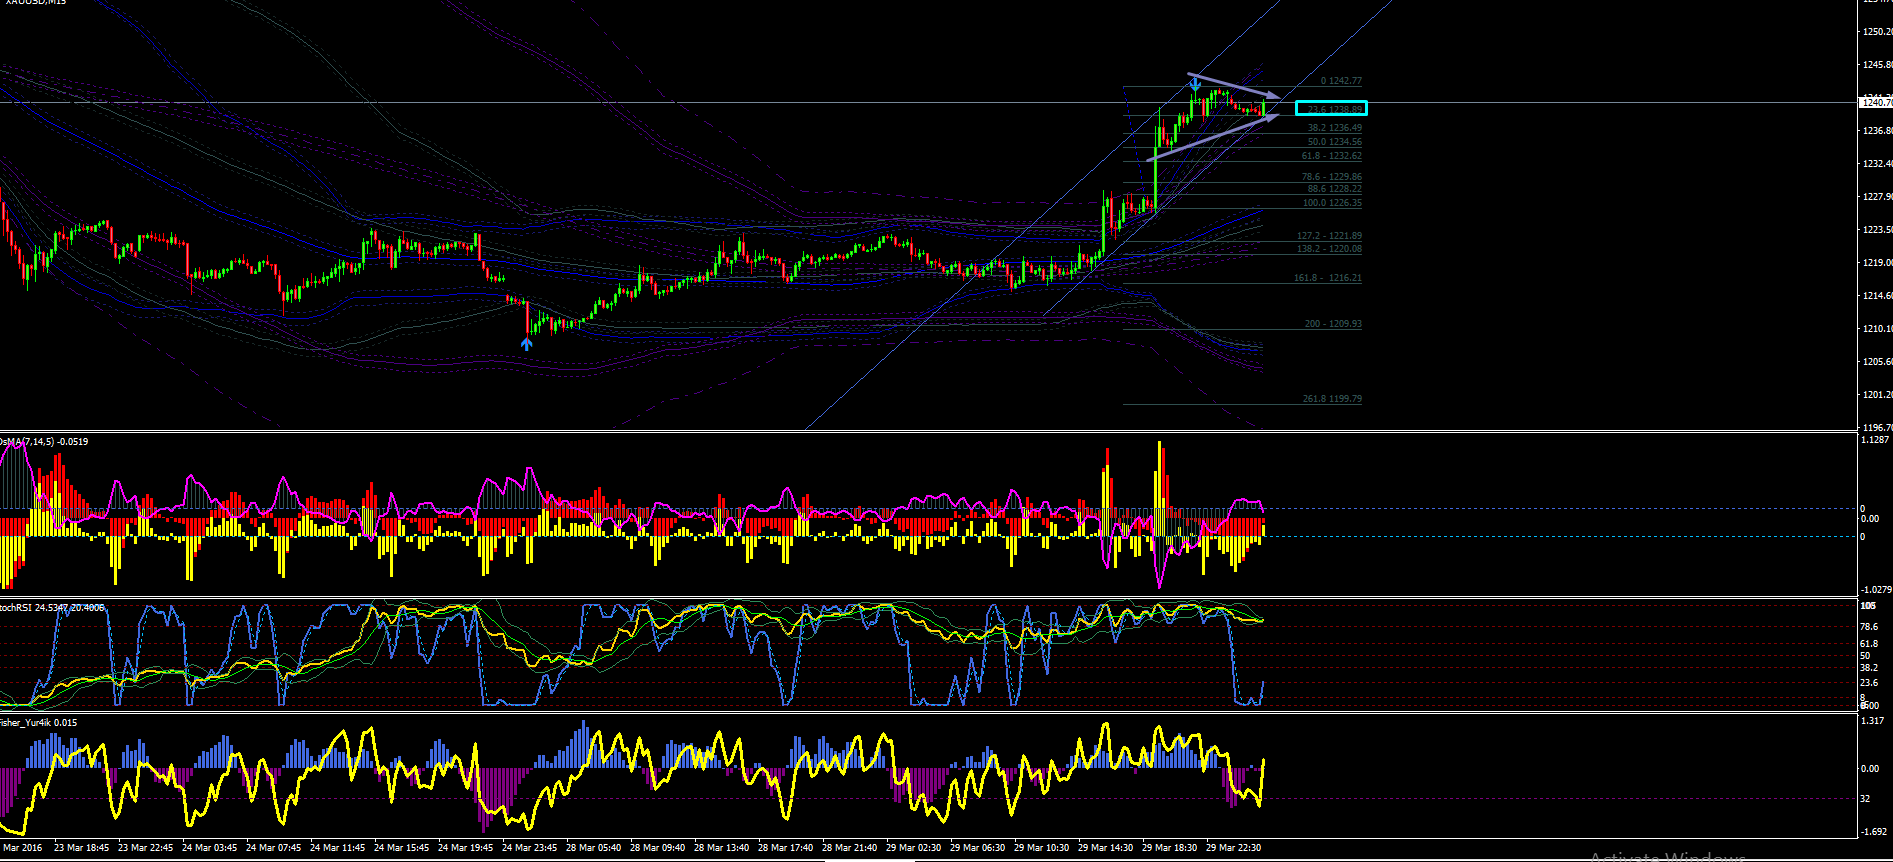
Task: Click the 161.8 - 1216.21 Fibonacci label
Action: pos(1328,278)
